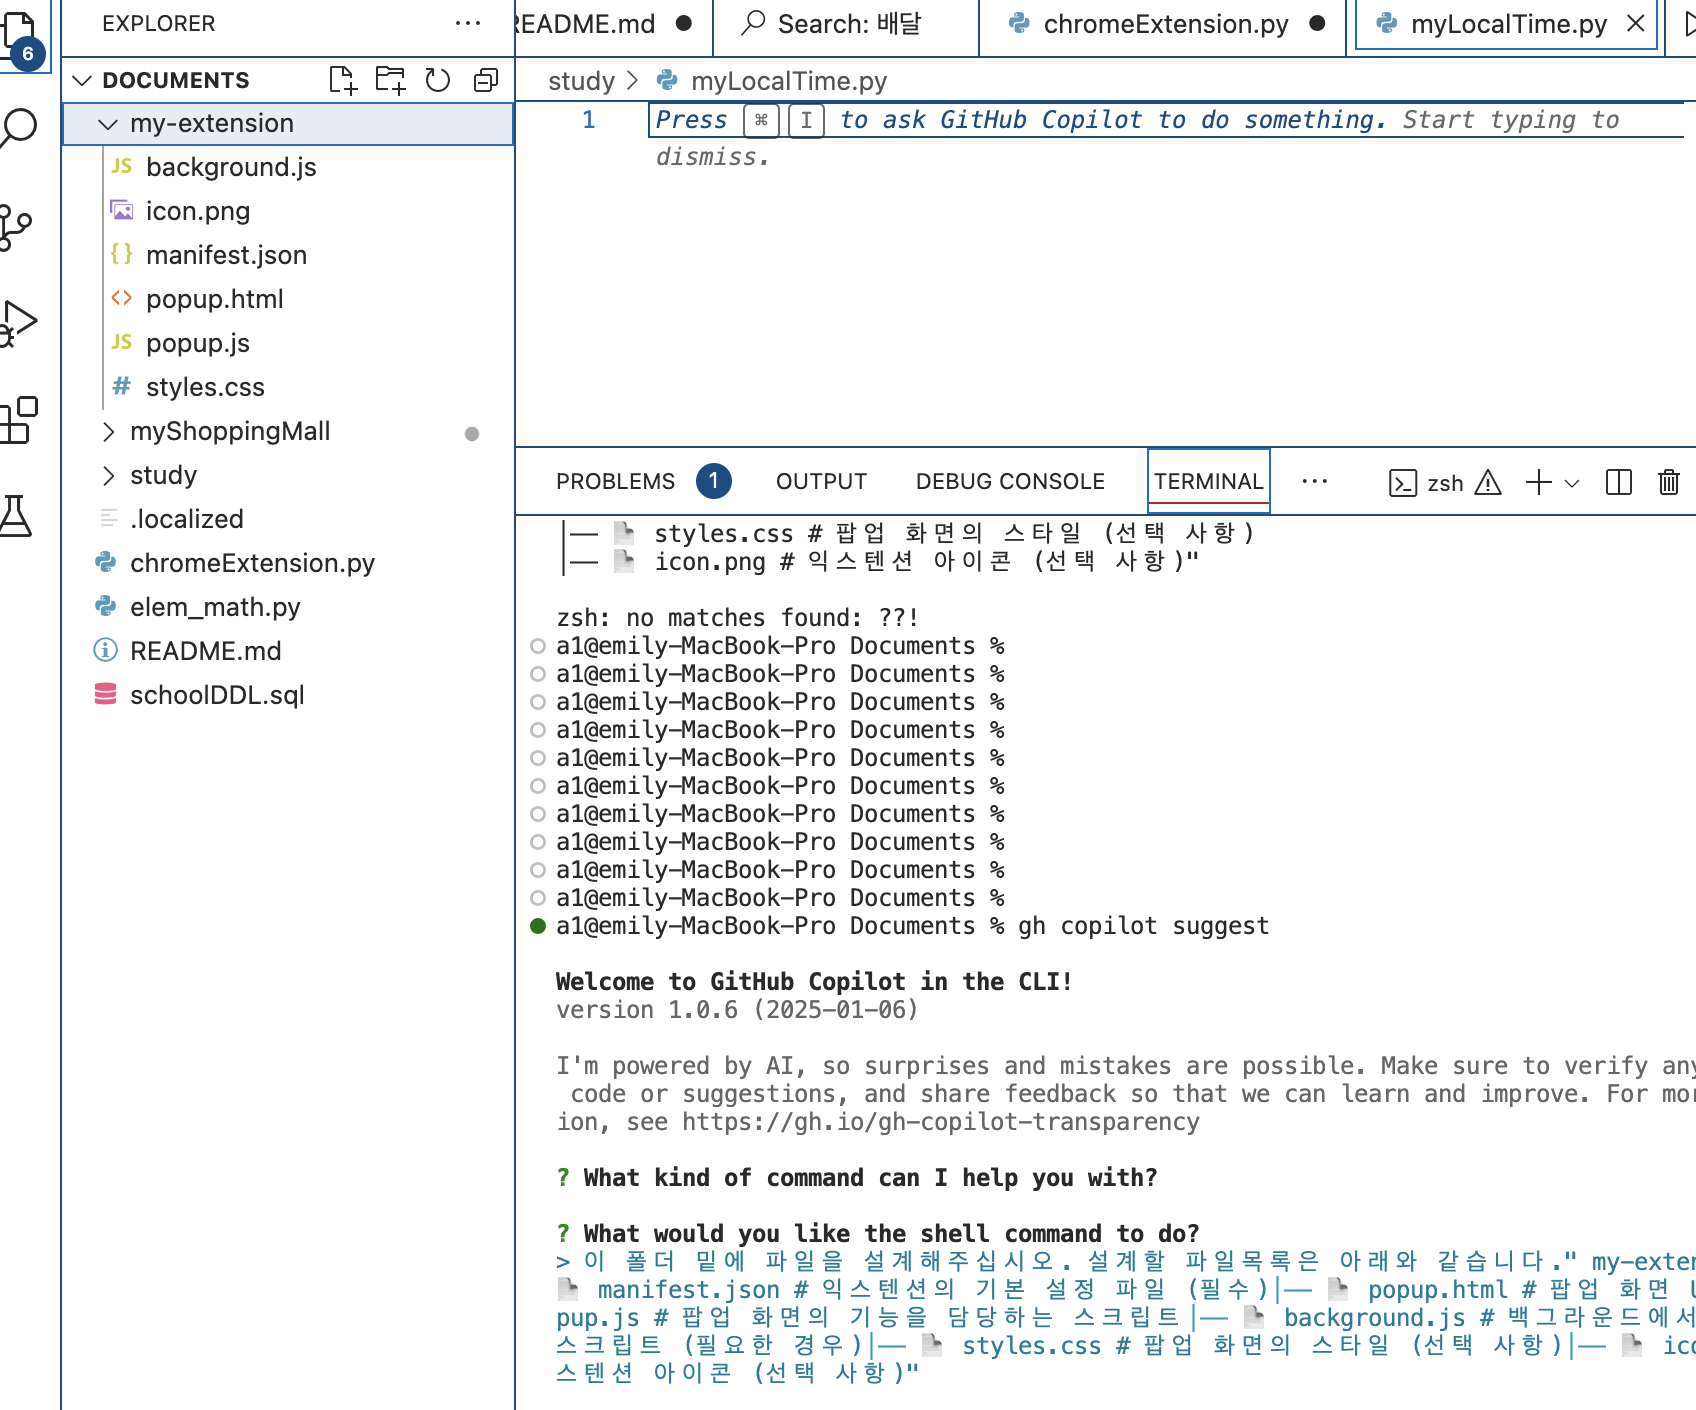Click the zsh terminal warning icon
Image resolution: width=1696 pixels, height=1410 pixels.
[1488, 483]
